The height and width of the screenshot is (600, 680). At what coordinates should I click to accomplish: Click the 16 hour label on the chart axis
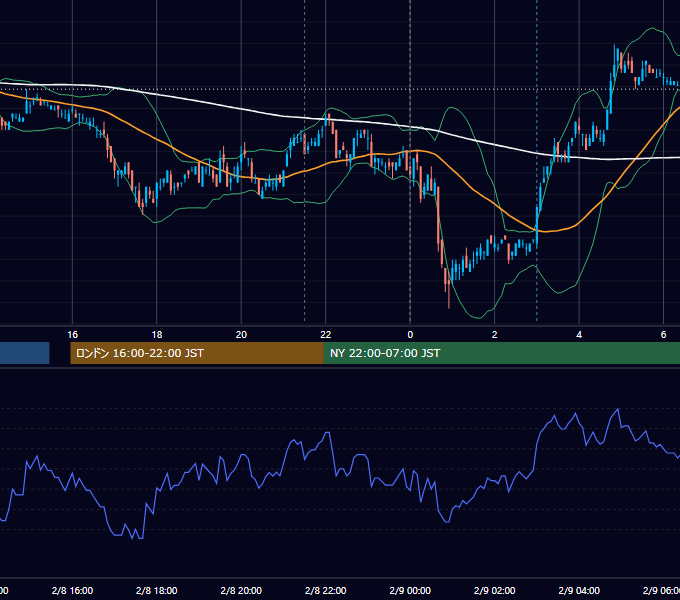tap(72, 335)
